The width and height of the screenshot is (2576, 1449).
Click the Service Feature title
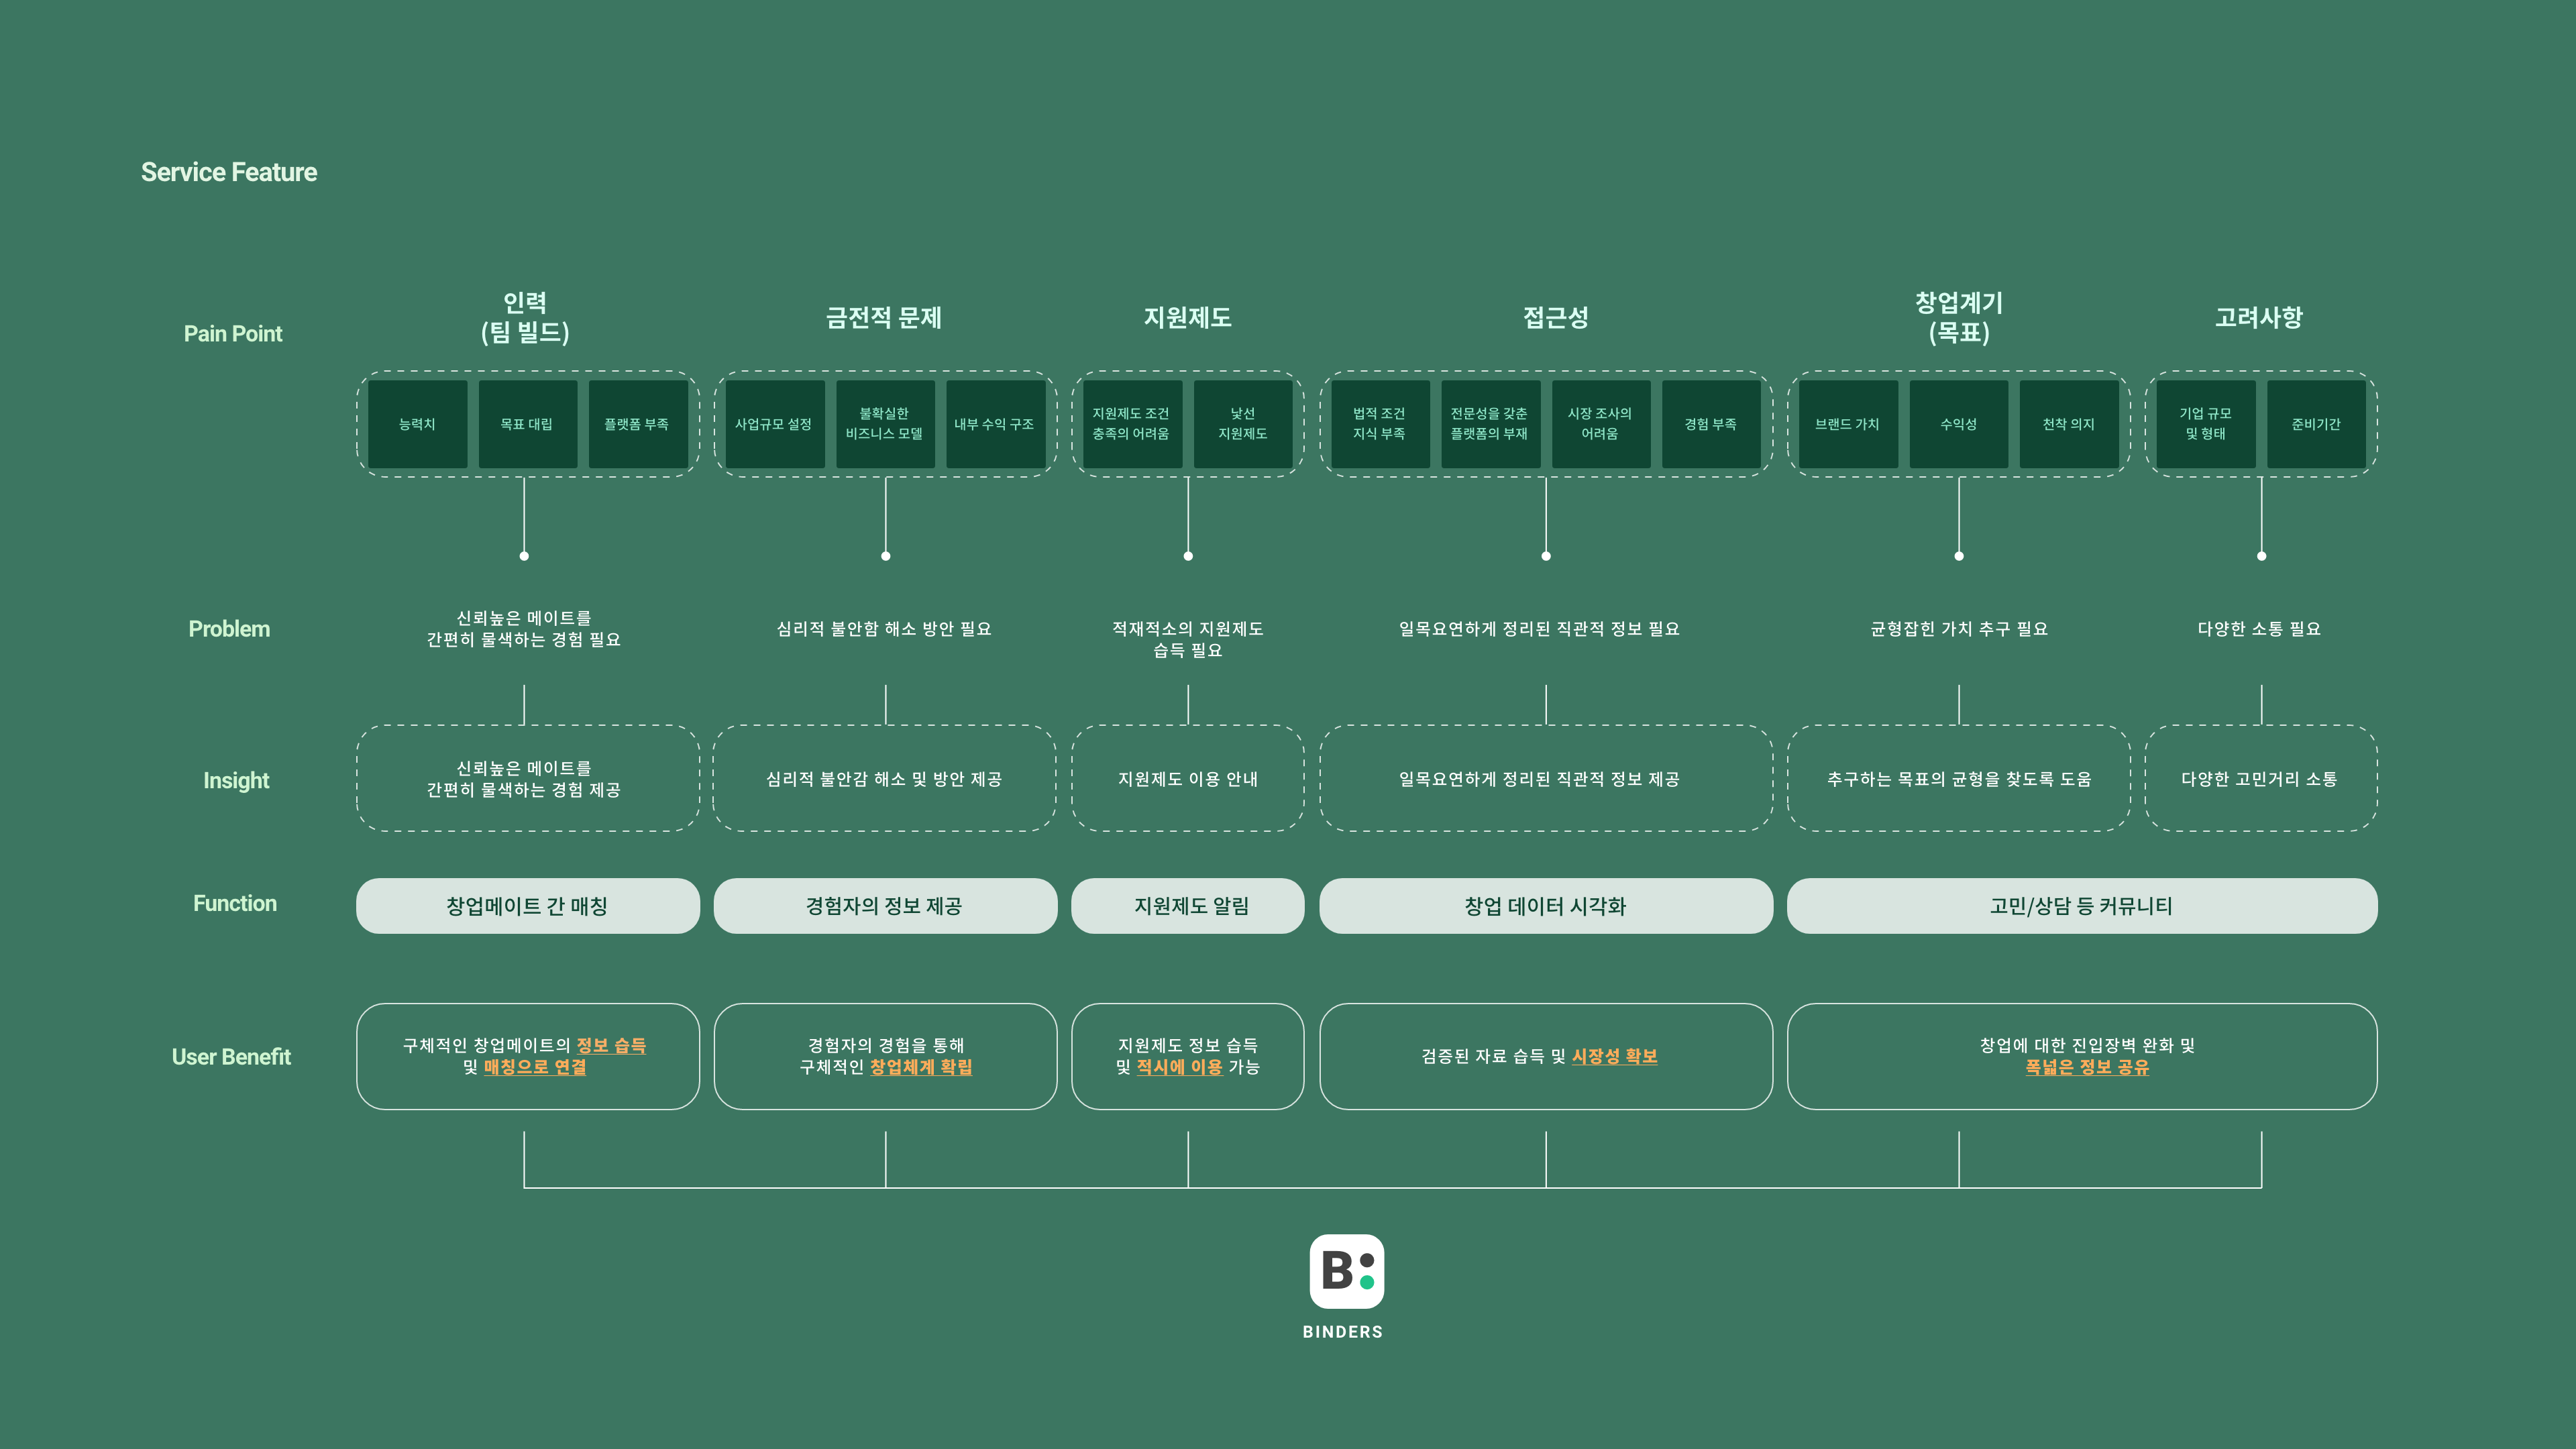click(229, 172)
